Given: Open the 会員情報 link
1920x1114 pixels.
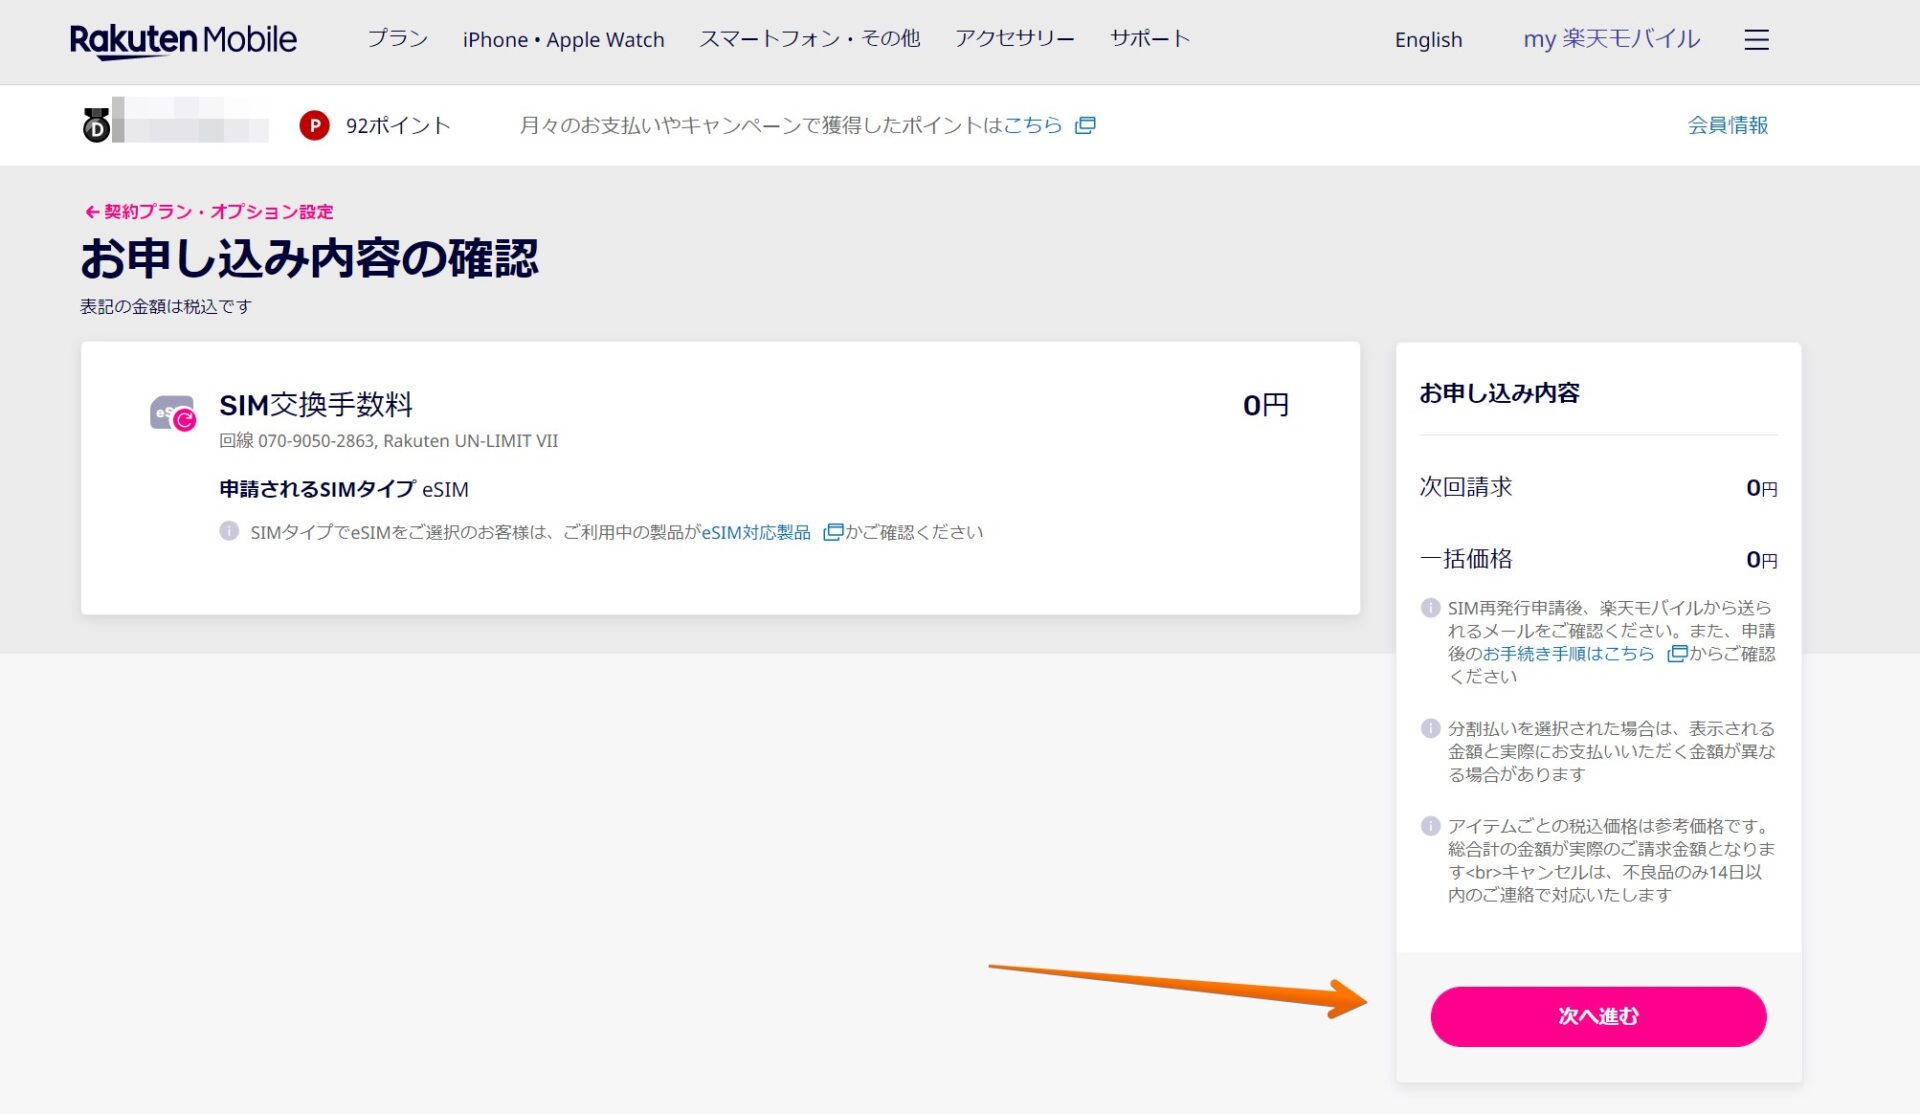Looking at the screenshot, I should click(1727, 125).
